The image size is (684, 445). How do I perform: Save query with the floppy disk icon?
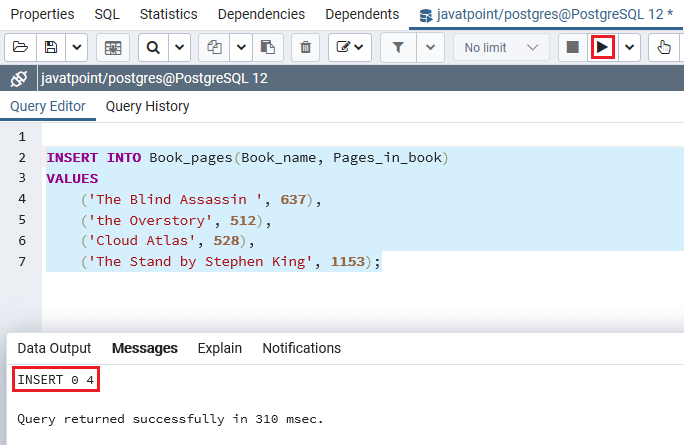pyautogui.click(x=51, y=47)
